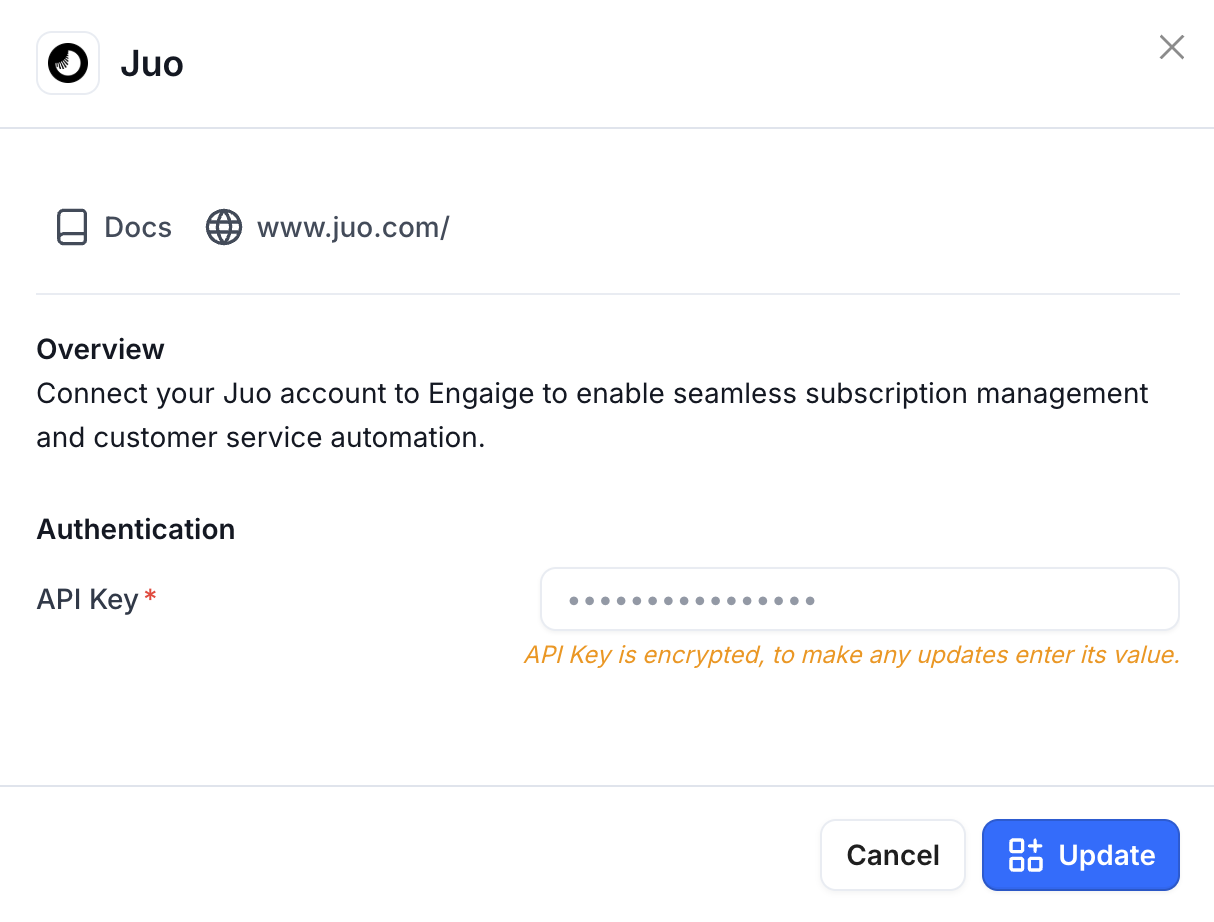Click the orange encrypted API Key notice

click(x=852, y=655)
